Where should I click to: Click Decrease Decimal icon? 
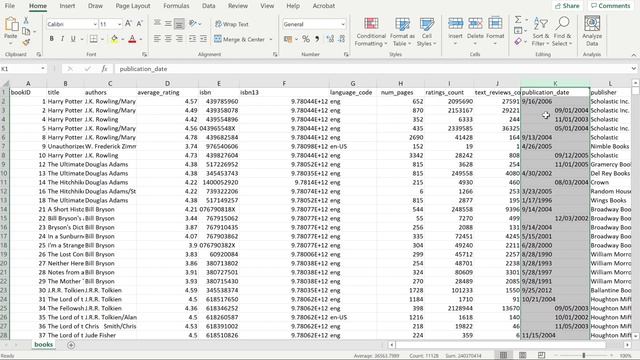point(342,39)
